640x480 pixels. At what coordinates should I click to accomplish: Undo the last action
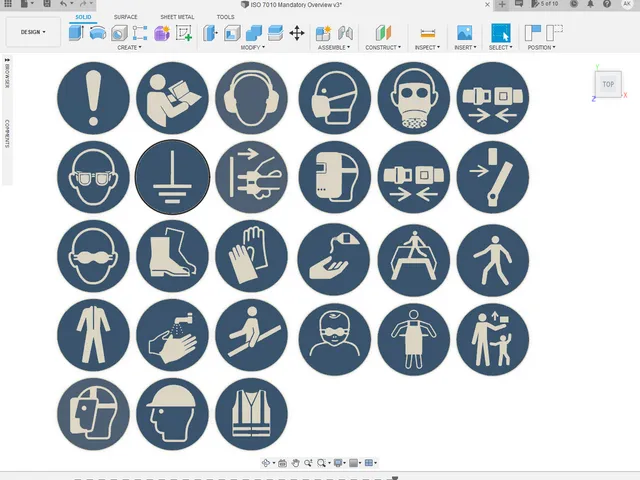(65, 4)
